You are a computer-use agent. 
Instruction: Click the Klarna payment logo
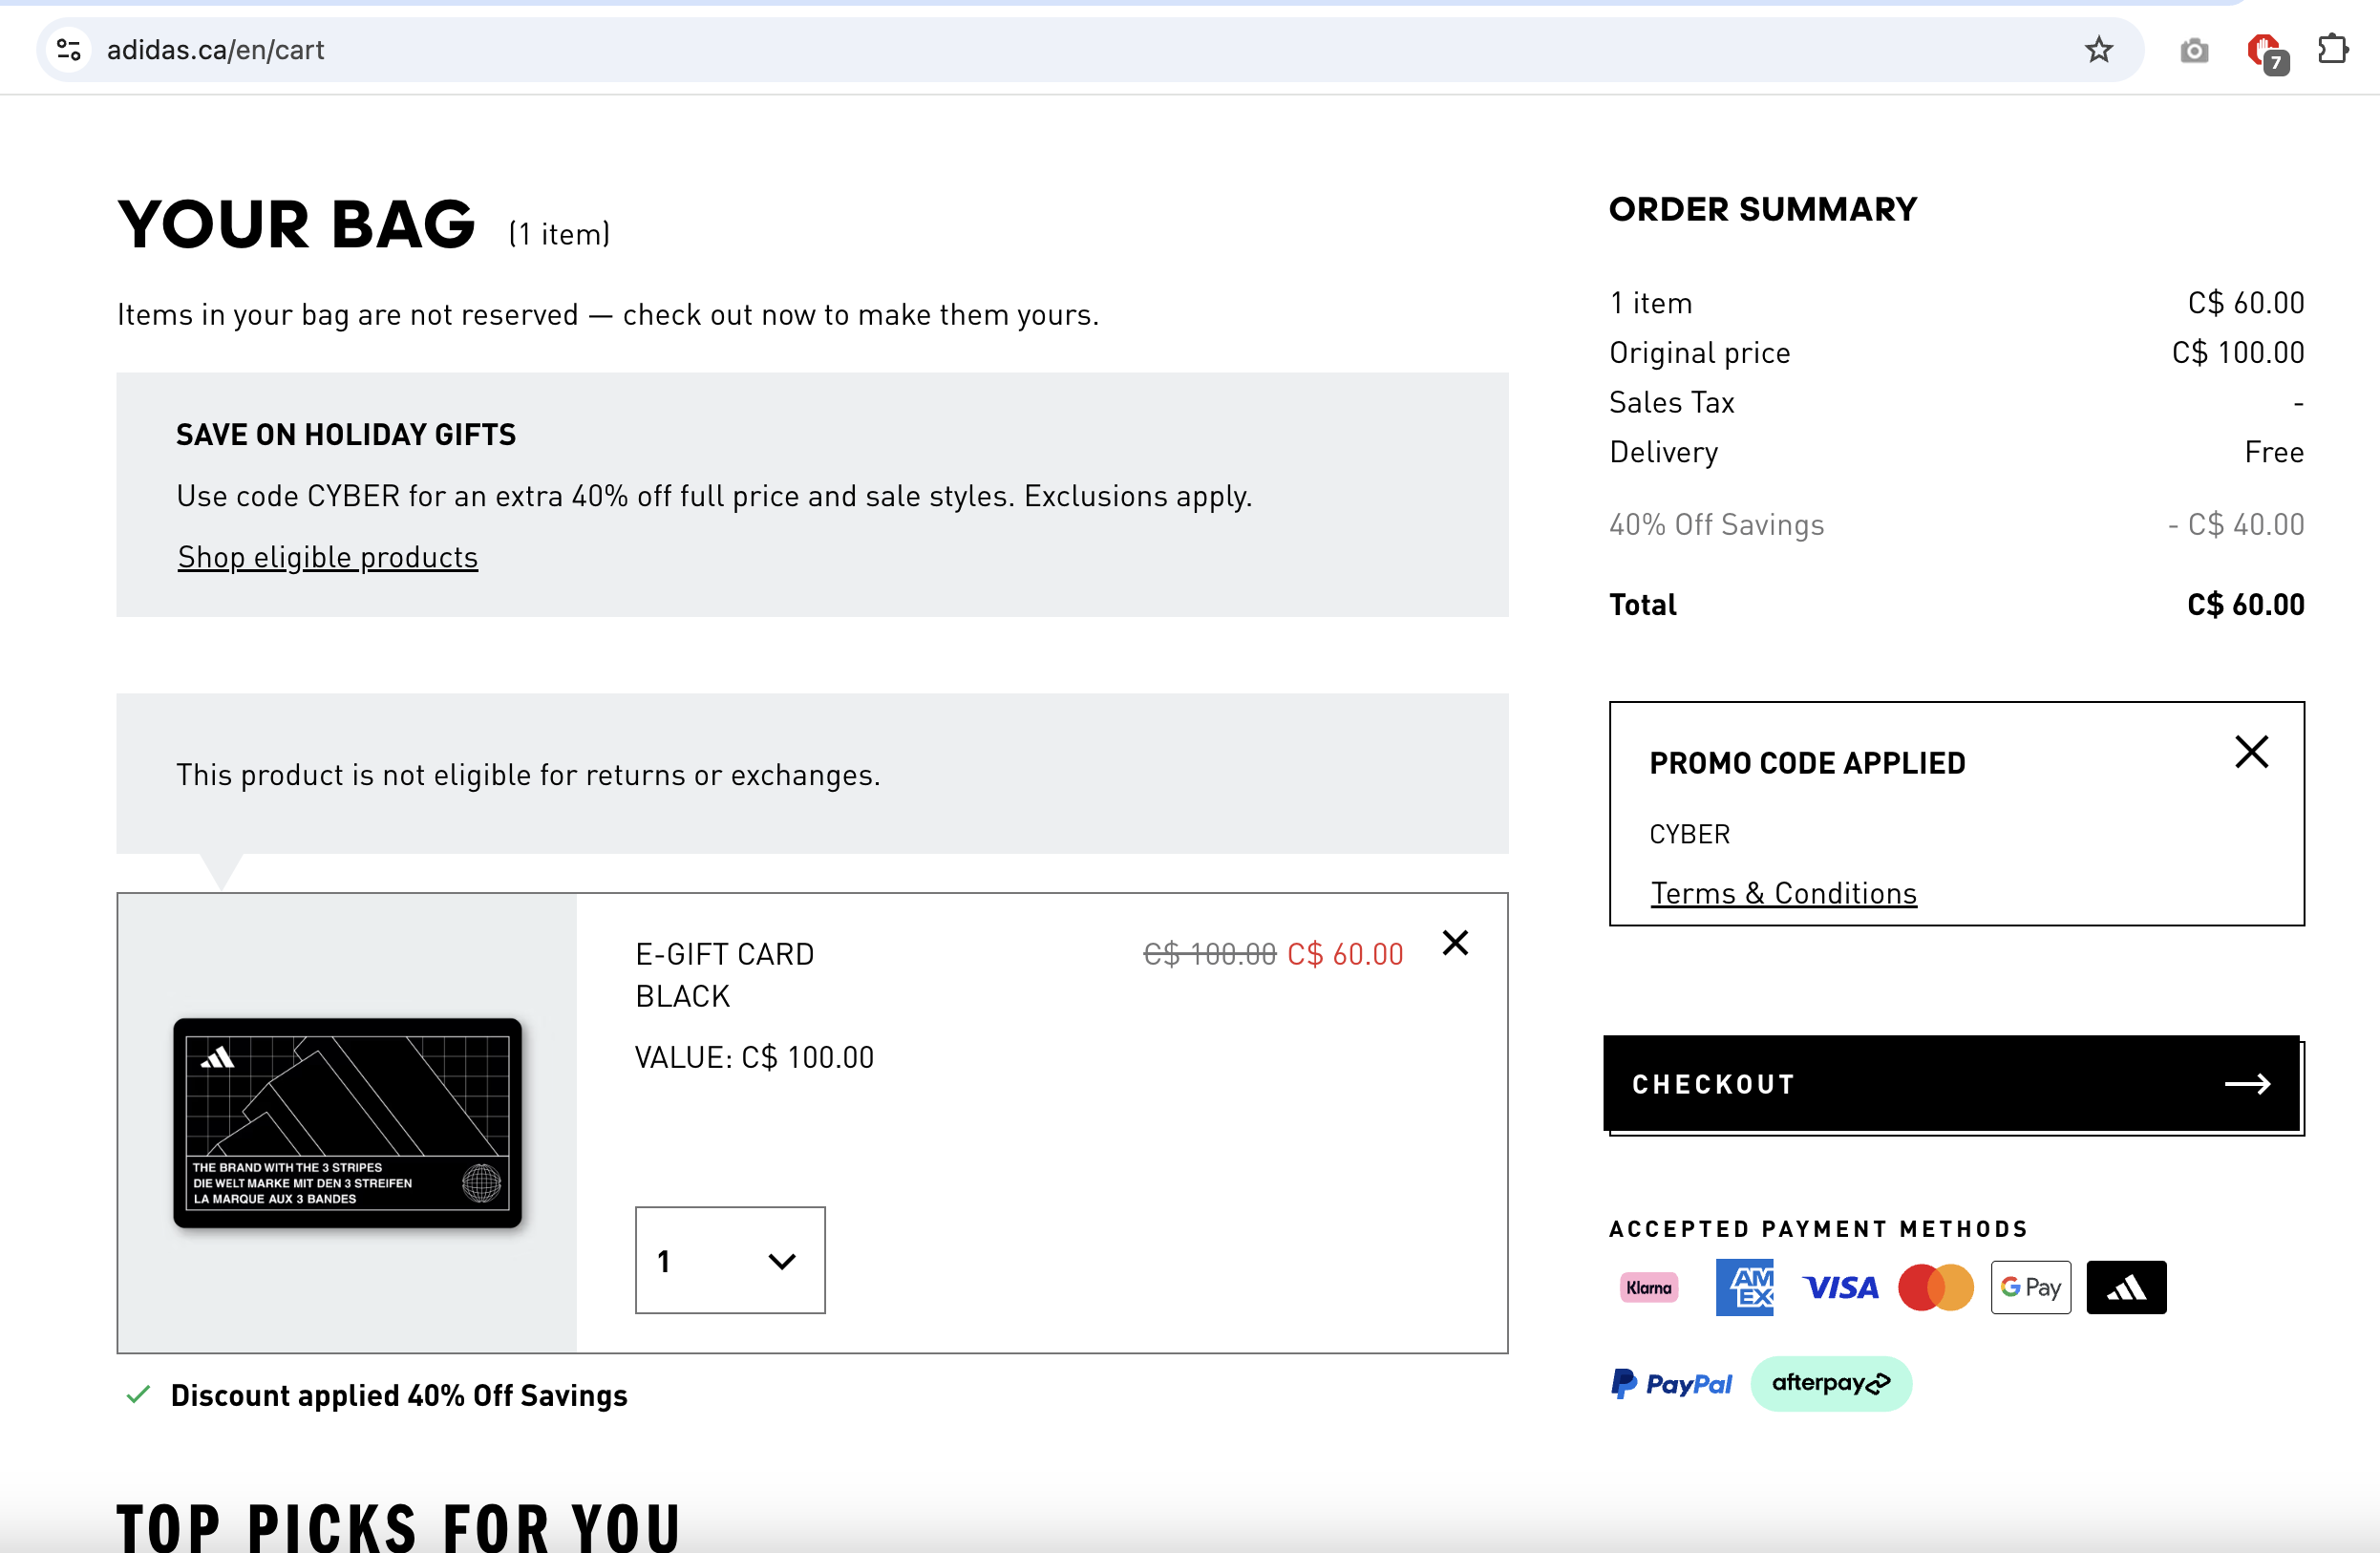click(1648, 1287)
